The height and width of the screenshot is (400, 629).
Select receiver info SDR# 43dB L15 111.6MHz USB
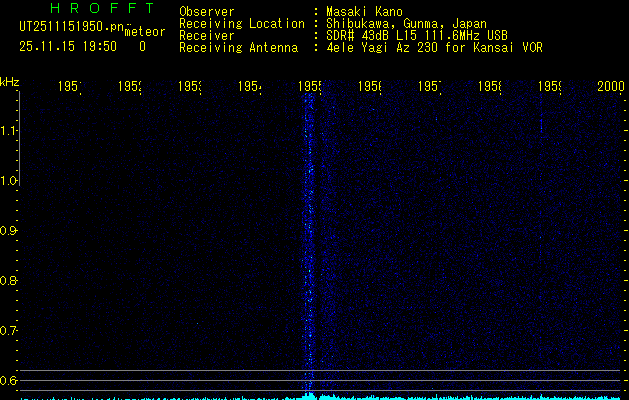click(417, 36)
